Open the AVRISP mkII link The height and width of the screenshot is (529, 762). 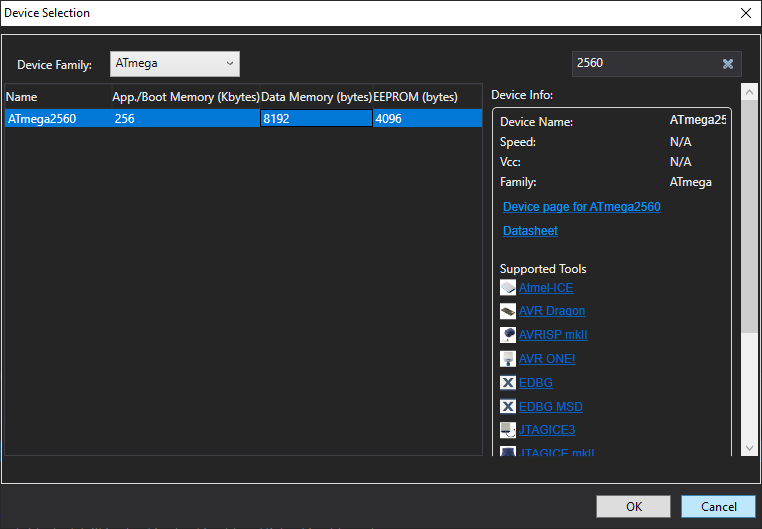(553, 335)
